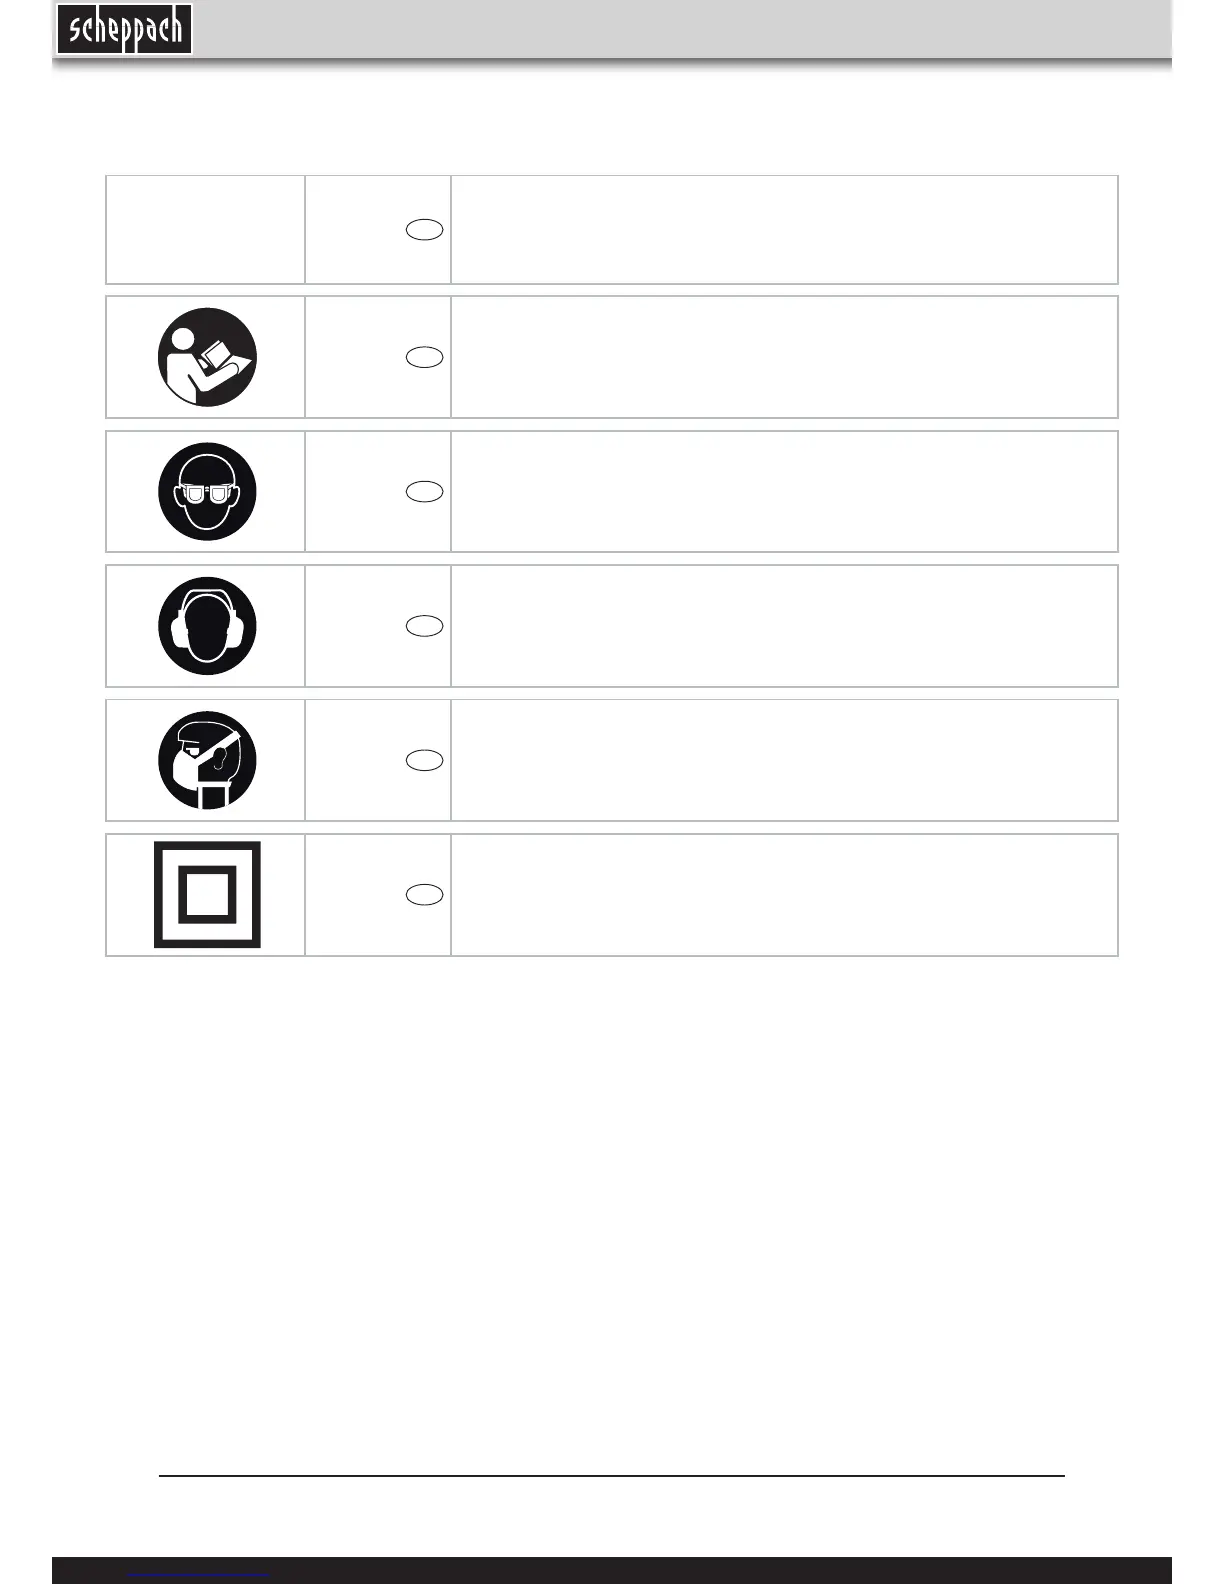Click oval marker in first empty row
Viewport: 1224px width, 1584px height.
(x=425, y=230)
